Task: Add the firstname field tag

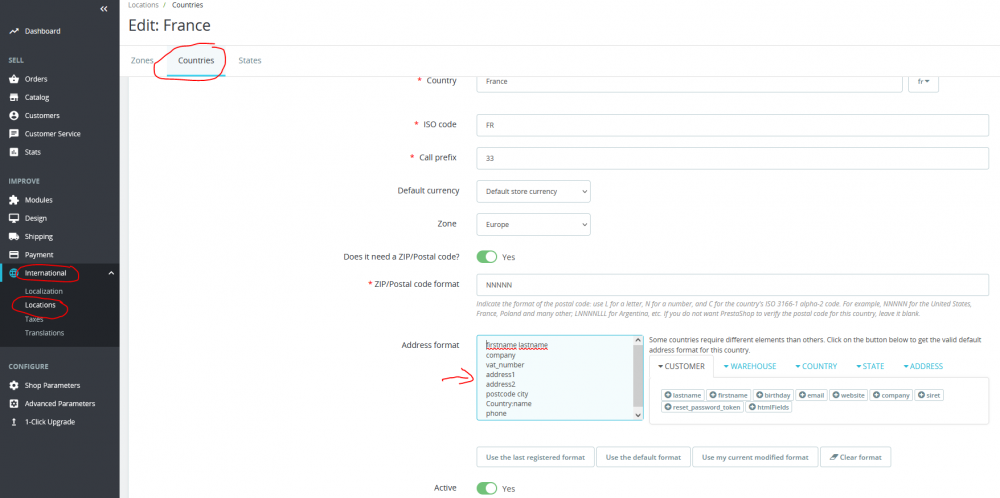Action: pos(728,395)
